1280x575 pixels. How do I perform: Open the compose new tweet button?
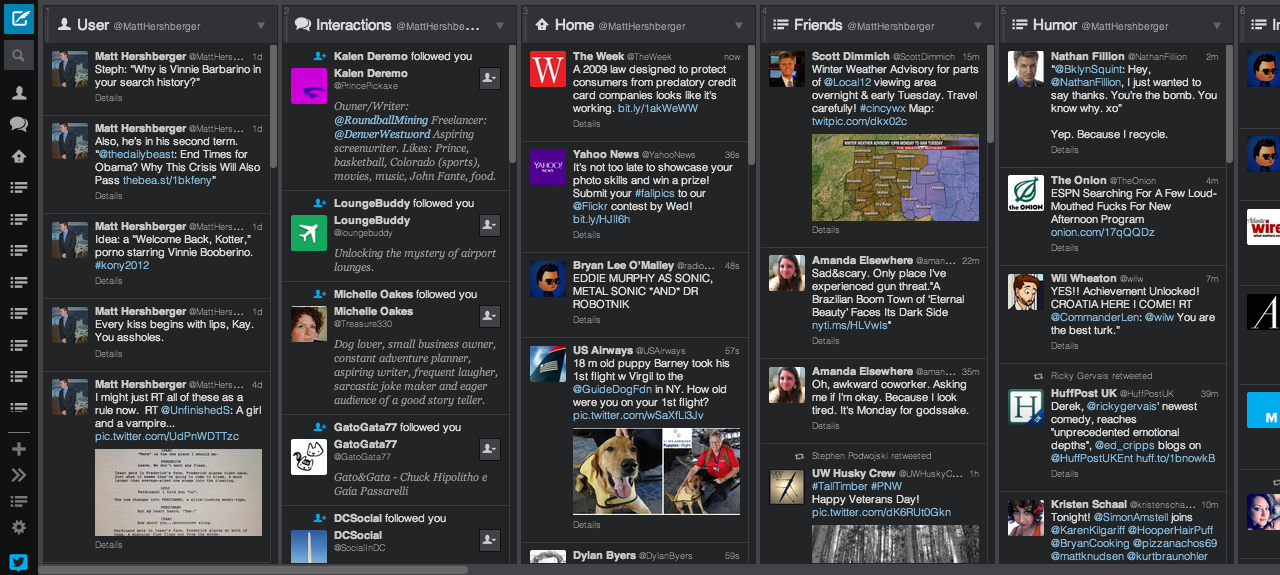[18, 18]
